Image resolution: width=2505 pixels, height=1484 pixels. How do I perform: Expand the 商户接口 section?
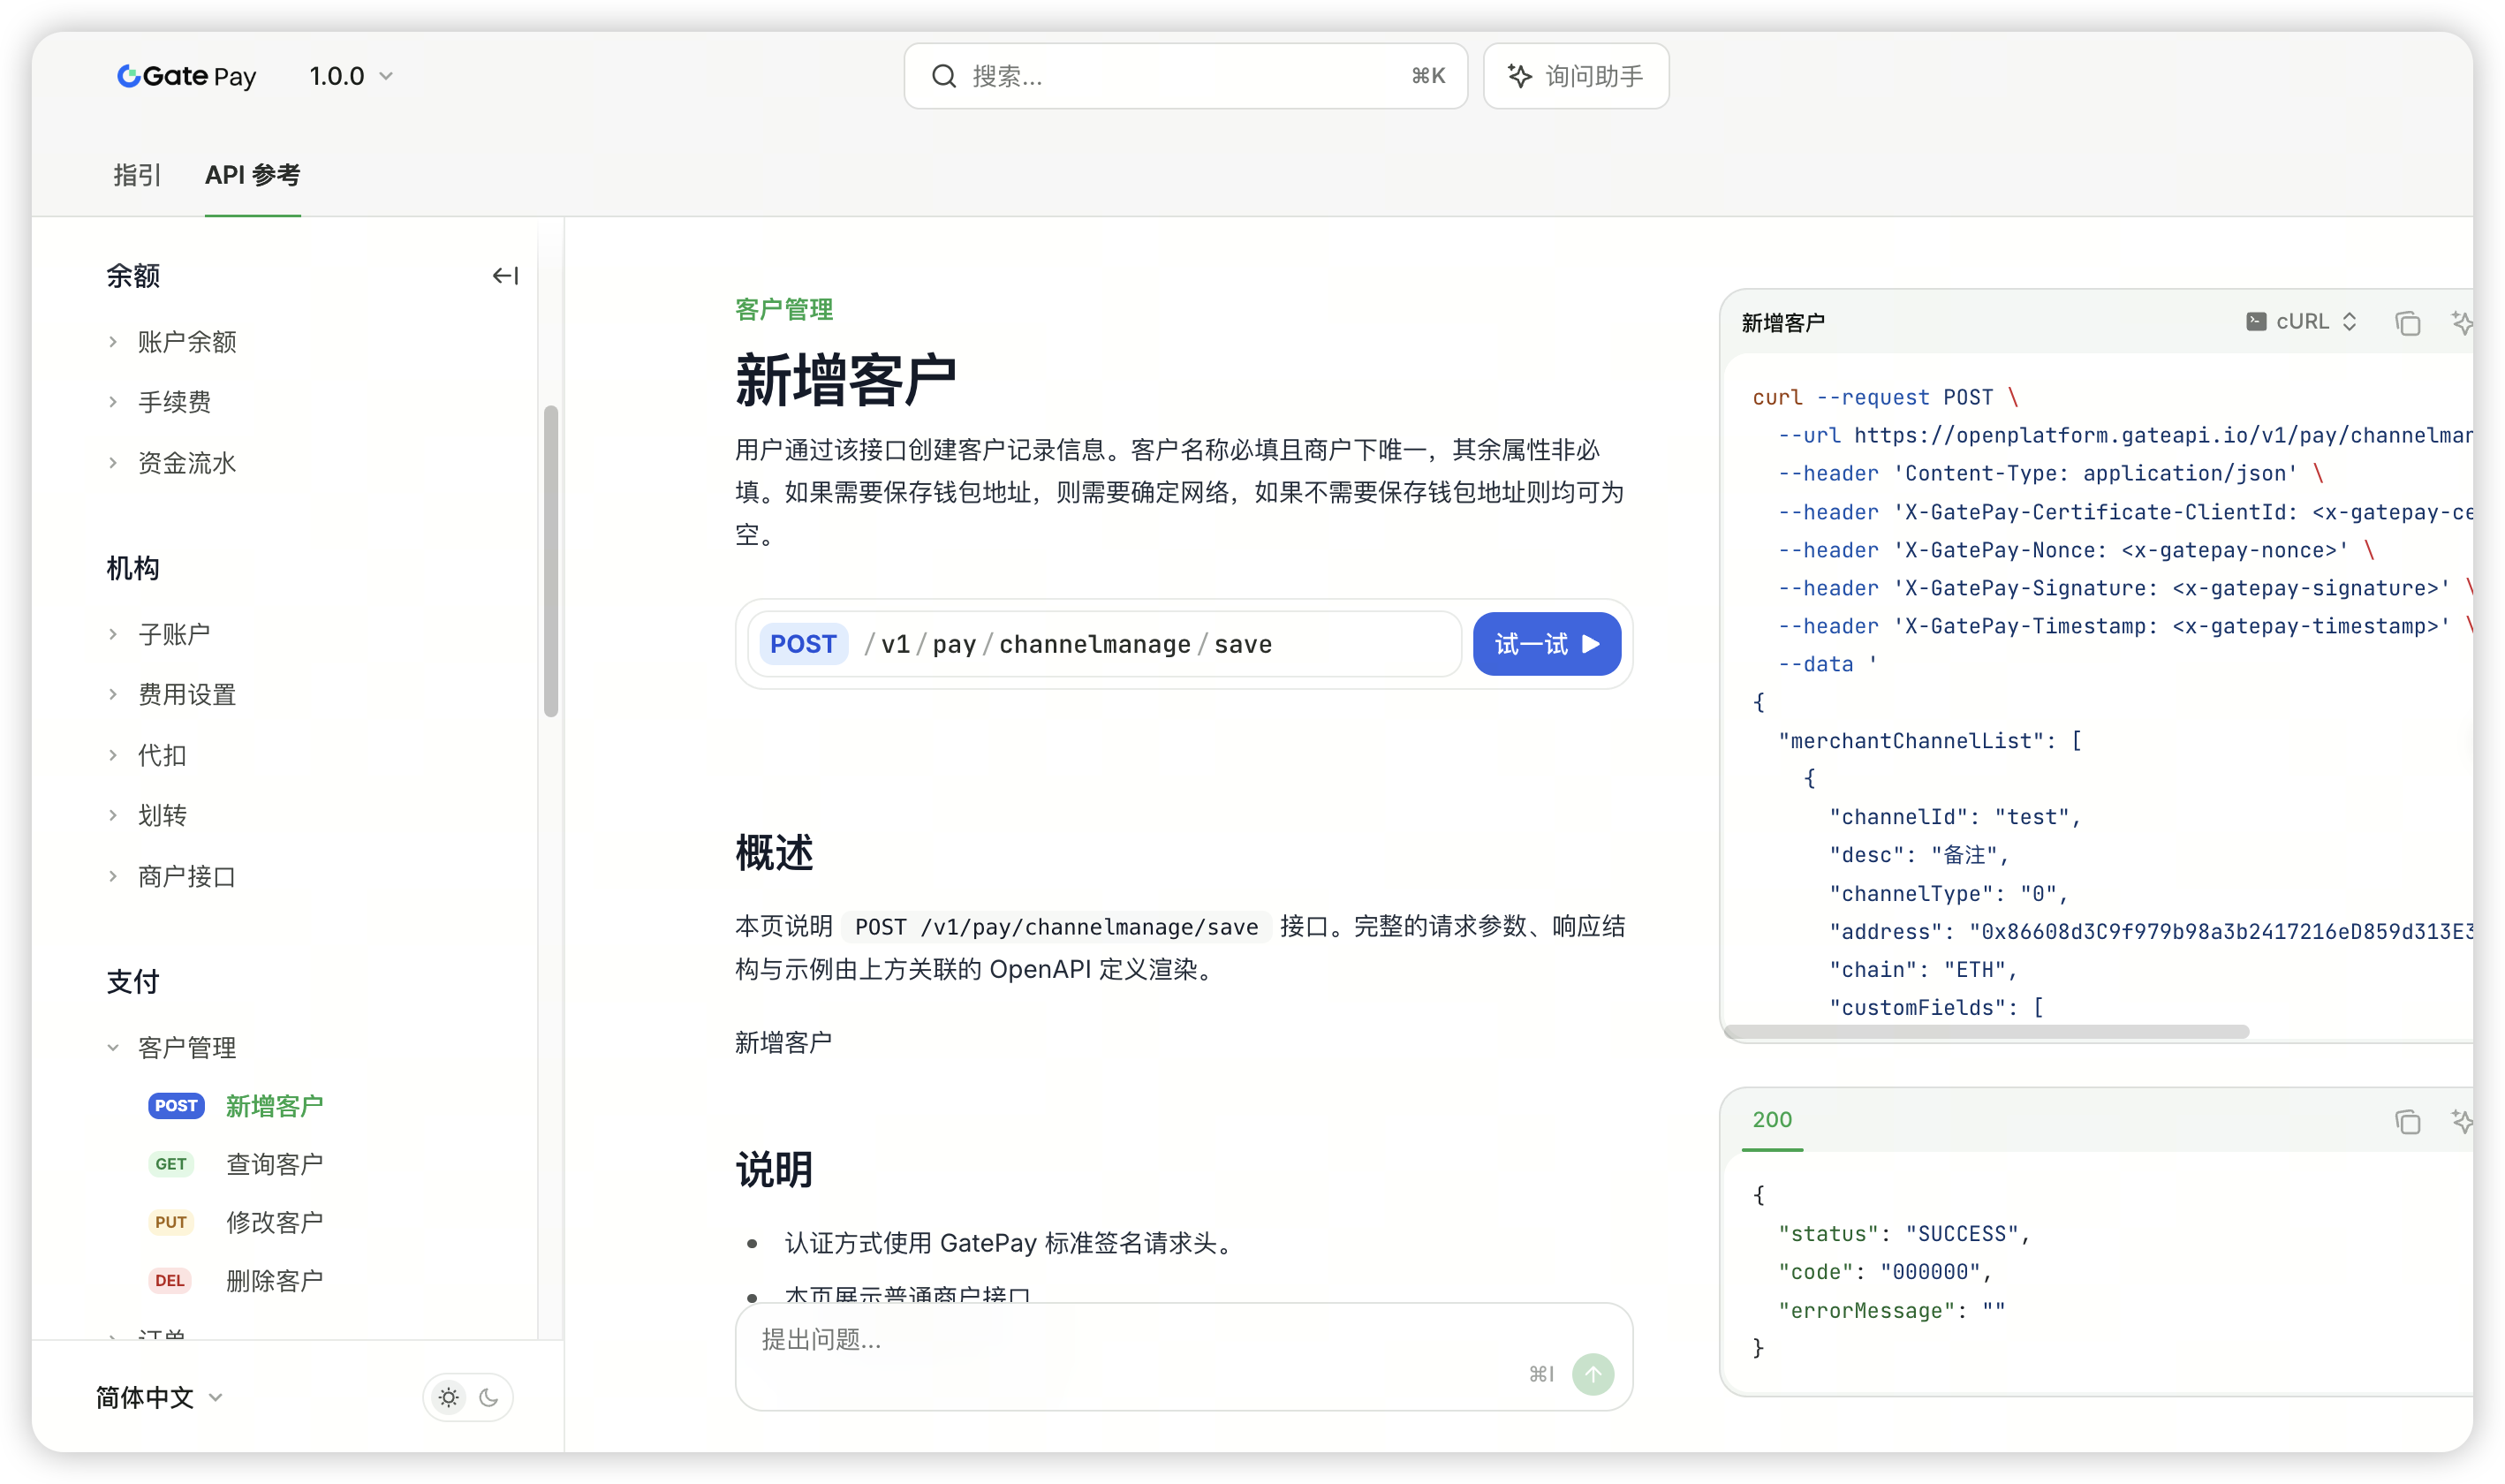coord(187,877)
